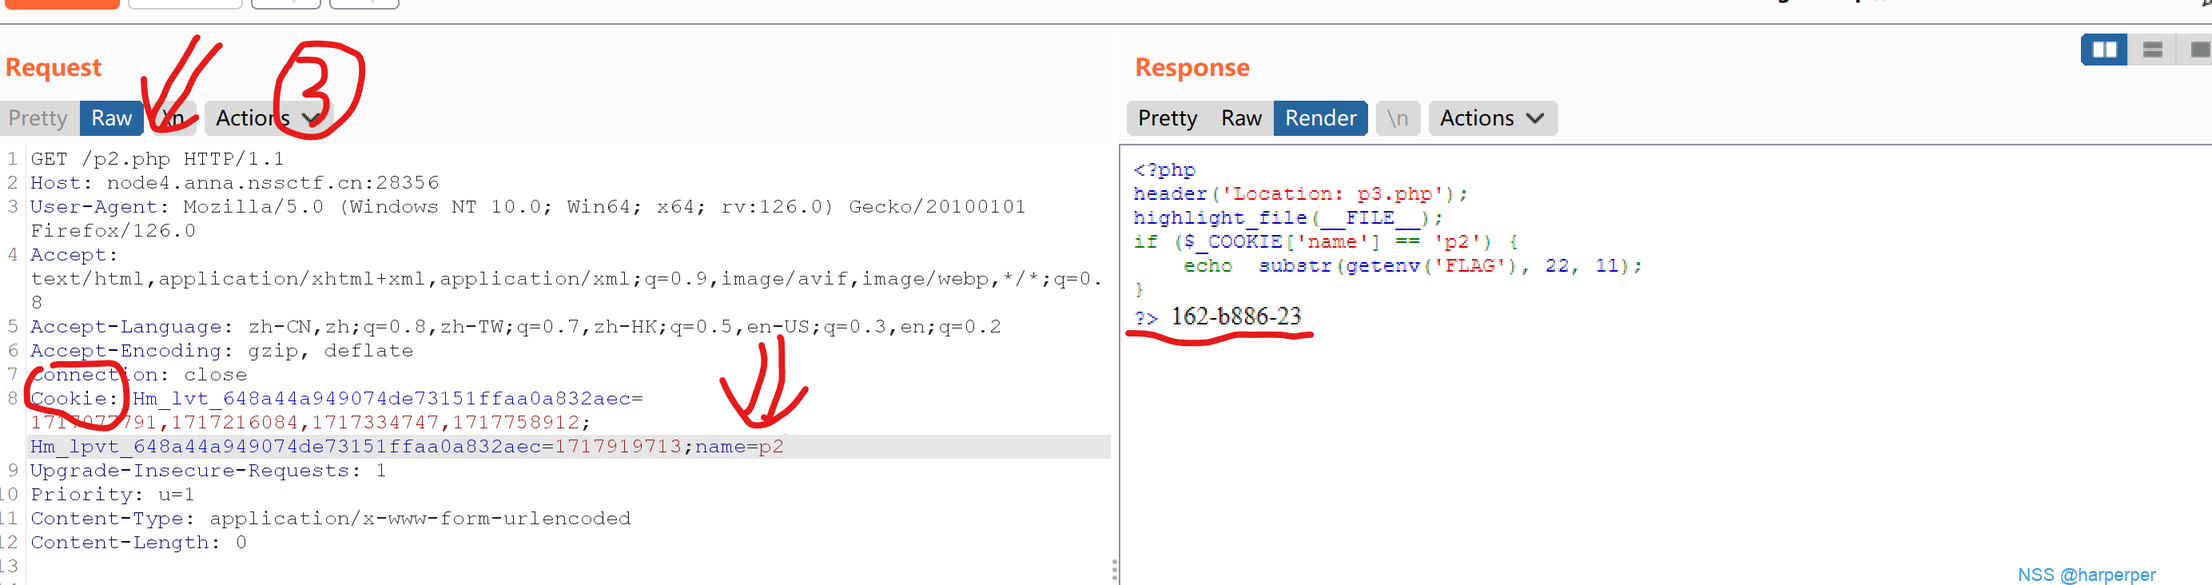Toggle the \n button in Response panel
Image resolution: width=2212 pixels, height=585 pixels.
point(1397,118)
